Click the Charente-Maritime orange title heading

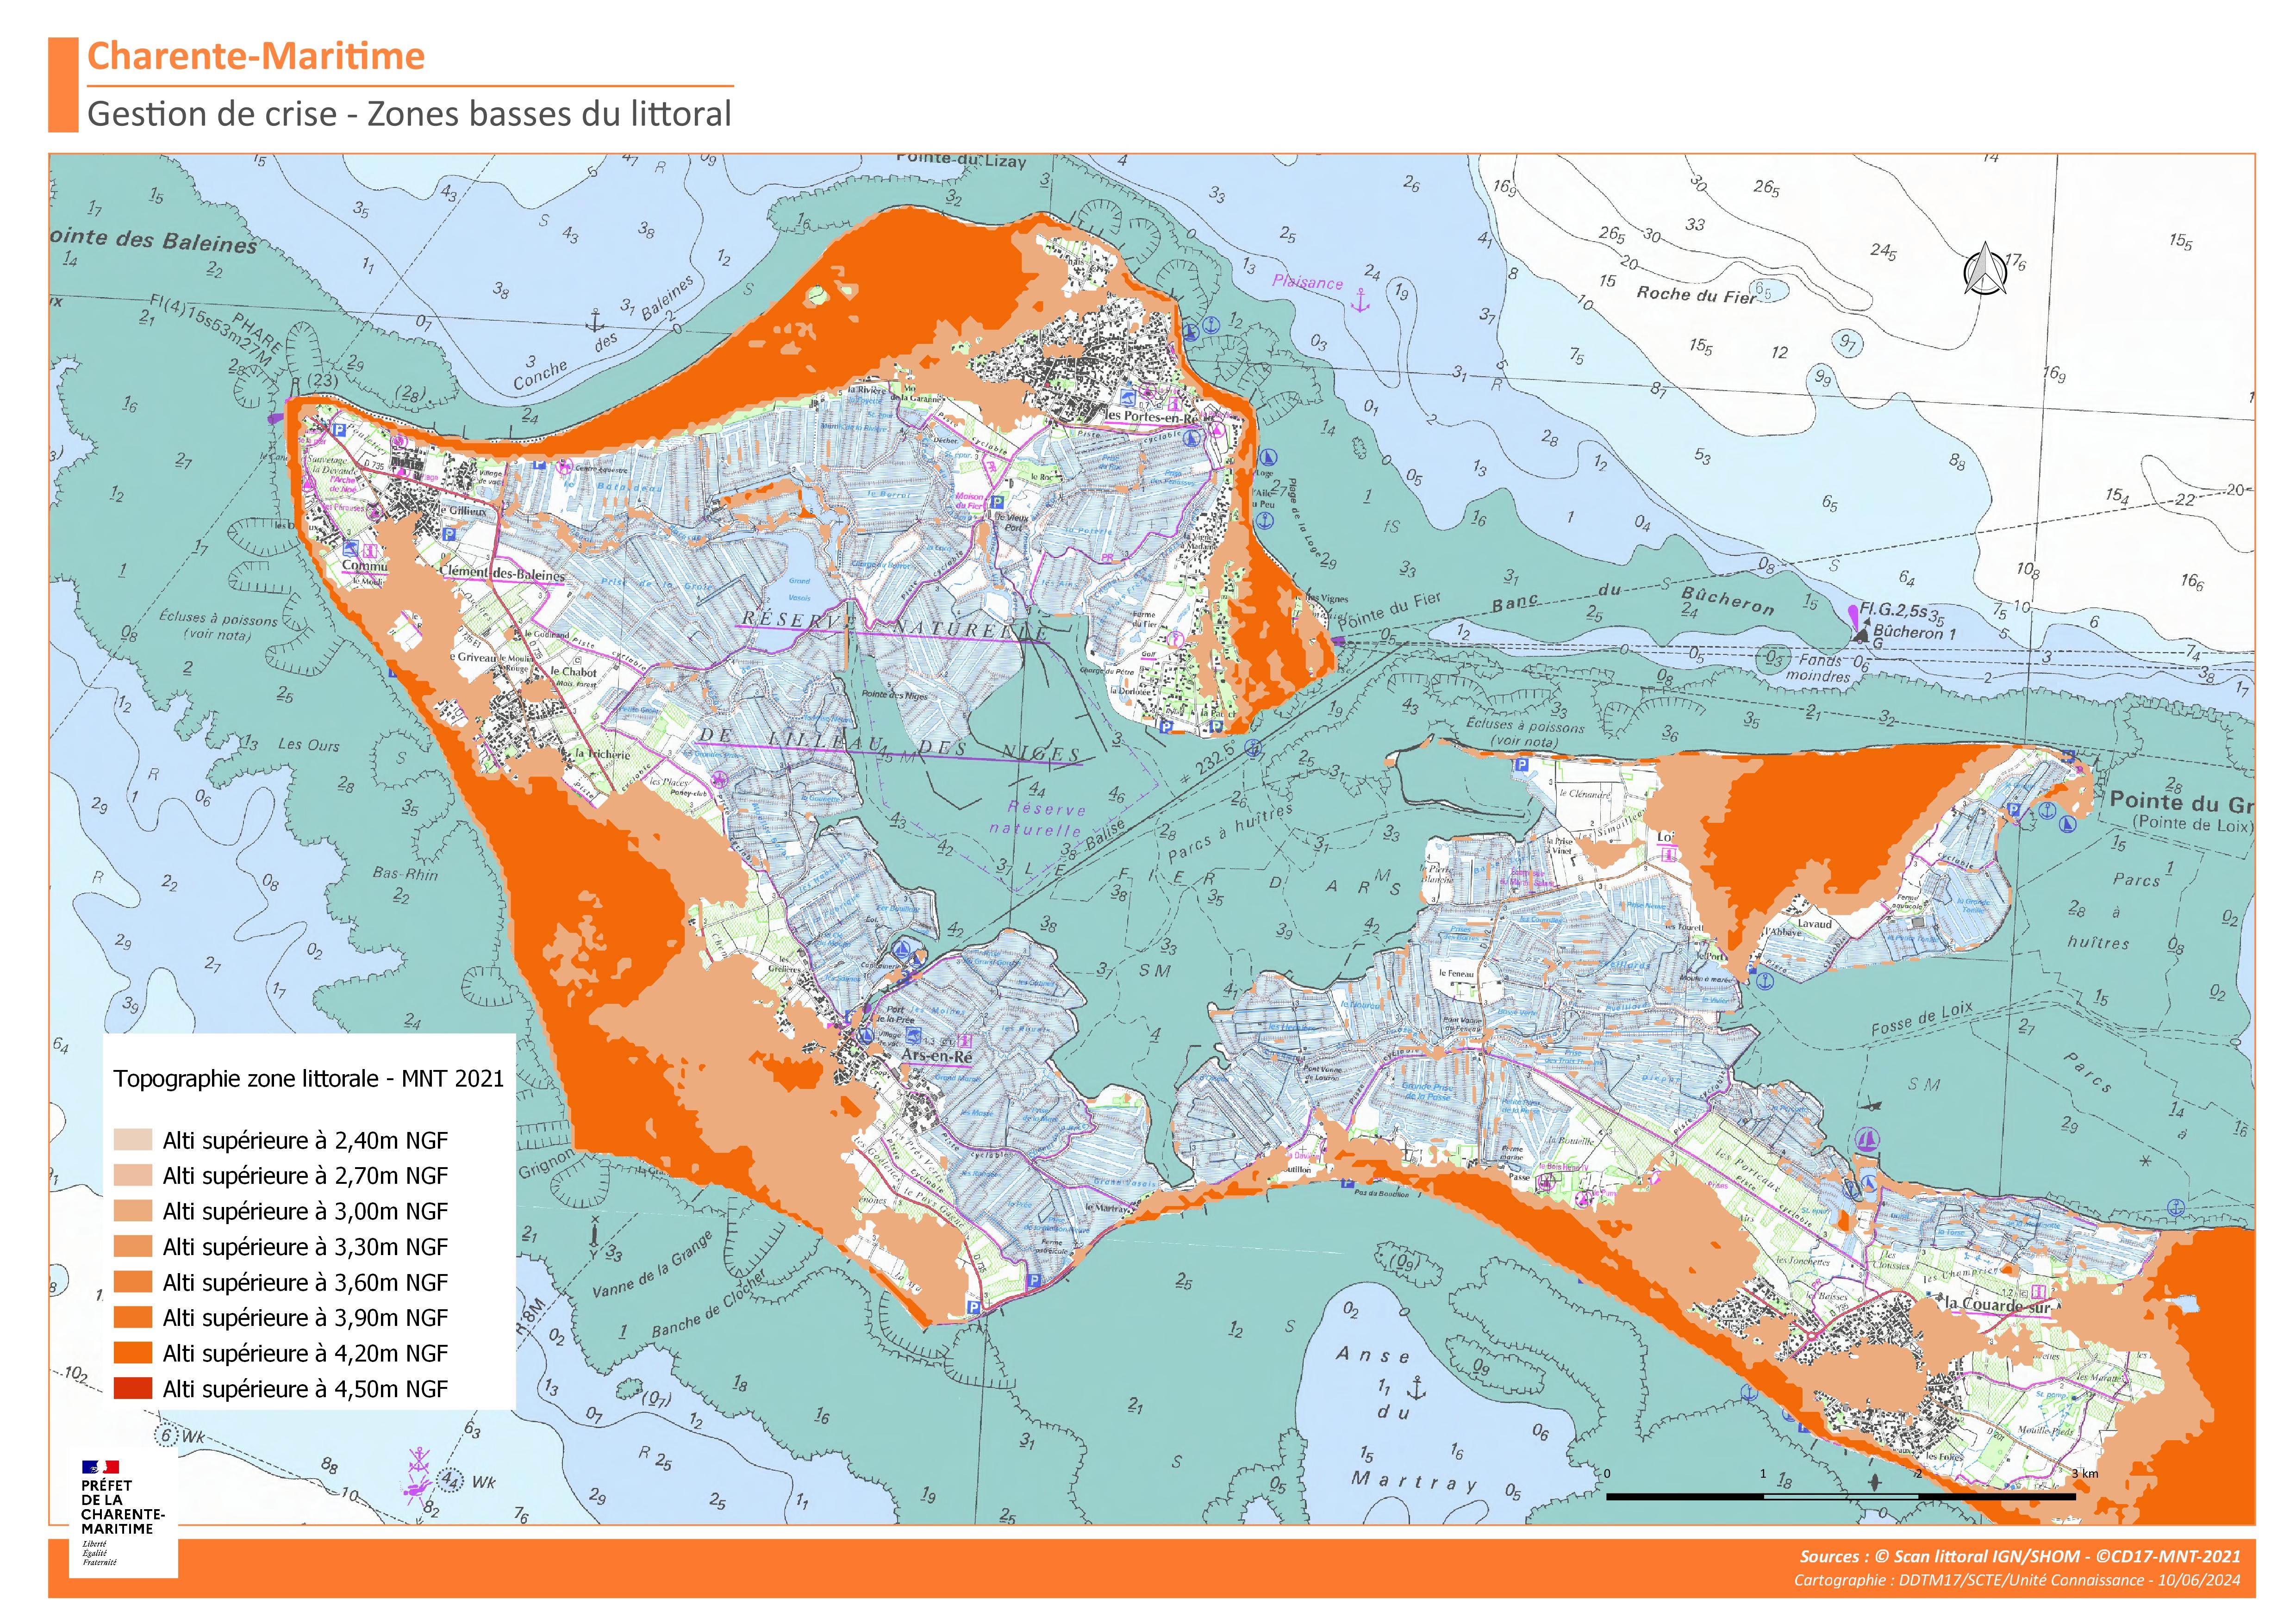pyautogui.click(x=256, y=56)
